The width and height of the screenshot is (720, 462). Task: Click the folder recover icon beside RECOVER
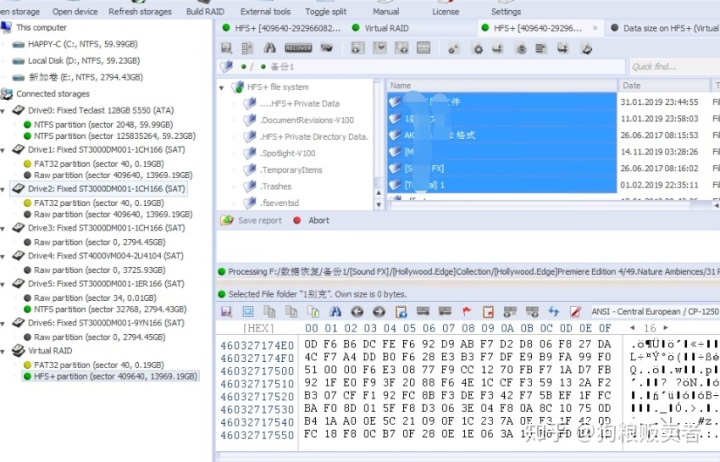pos(326,48)
